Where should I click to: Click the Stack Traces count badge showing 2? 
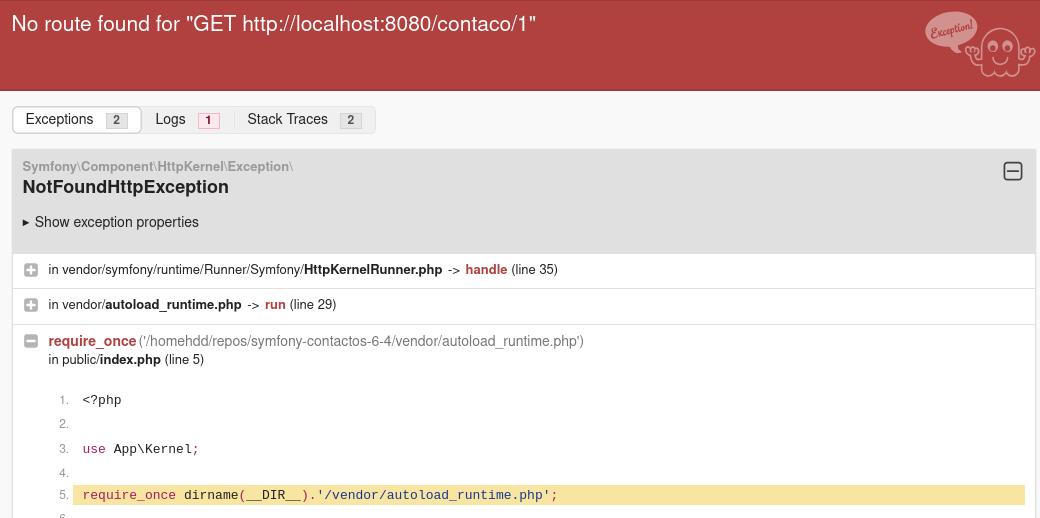[351, 121]
